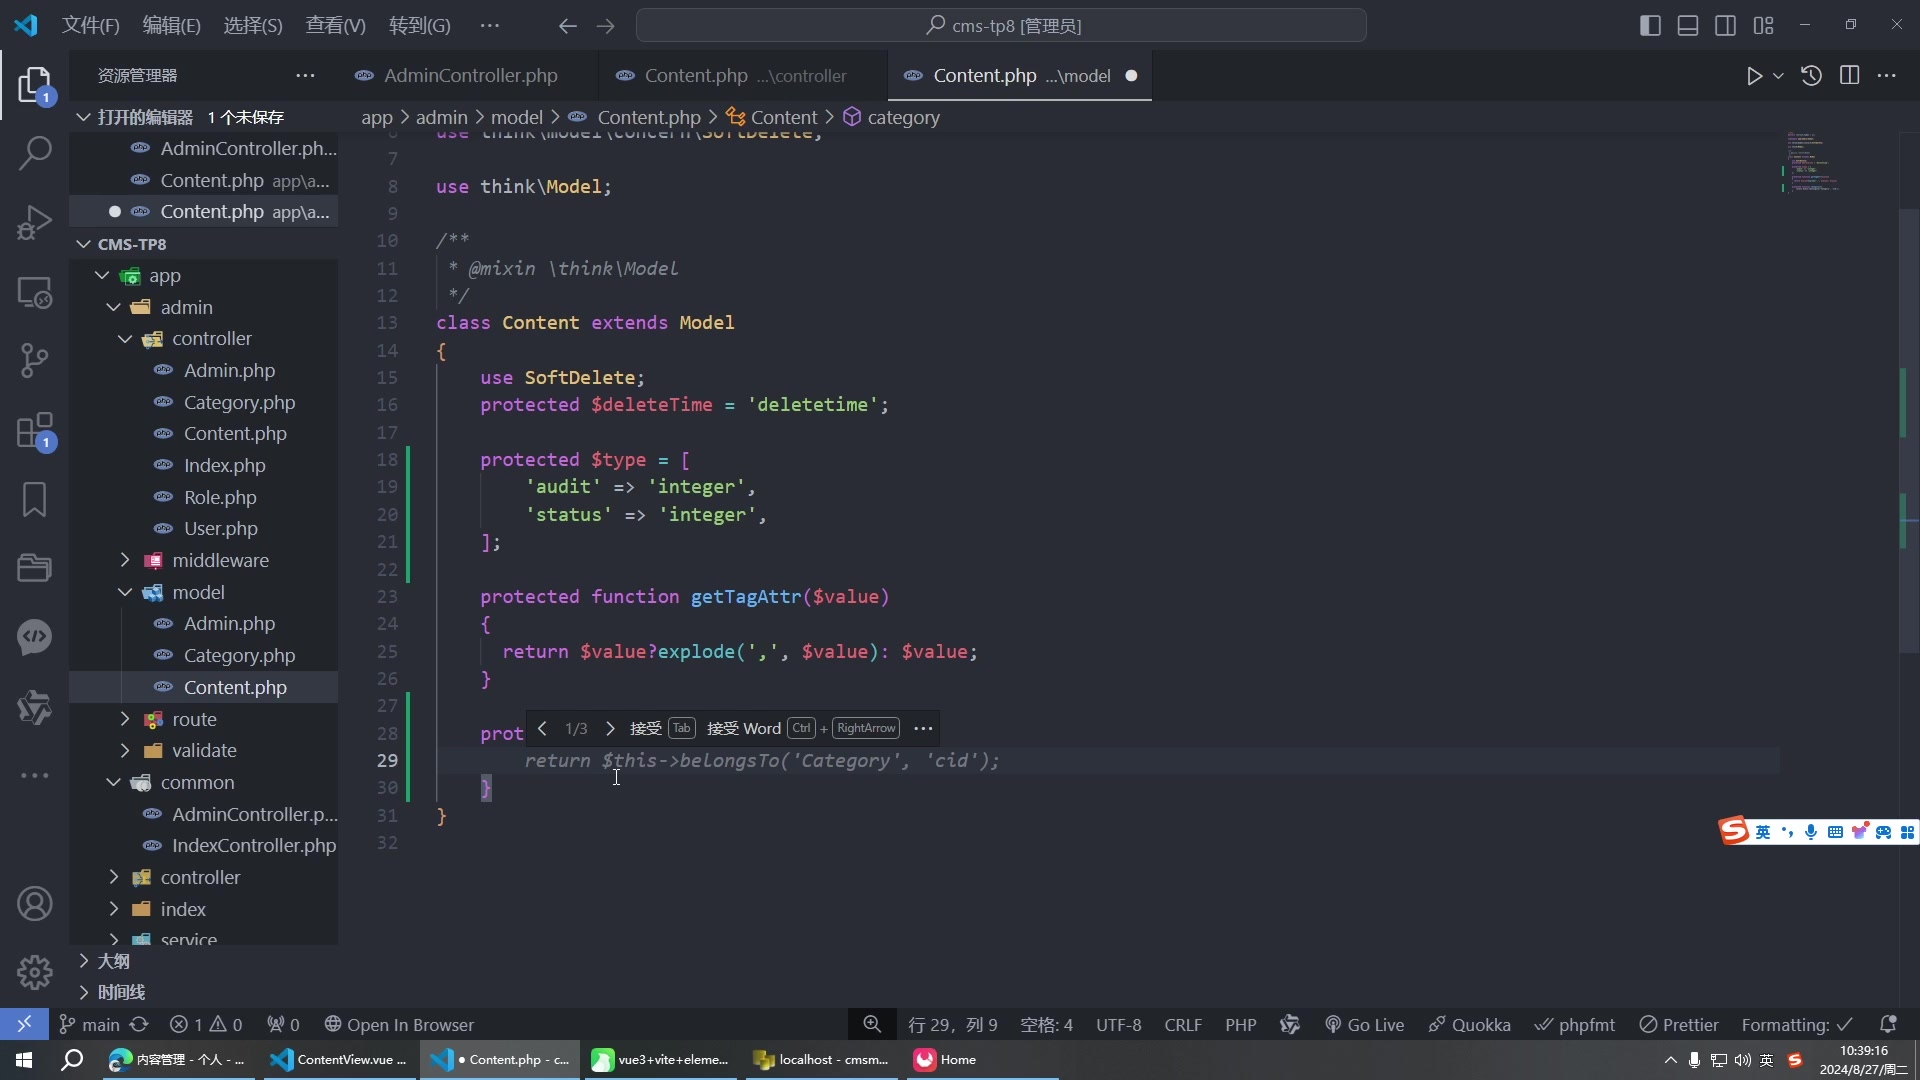Expand the middleware folder
This screenshot has width=1920, height=1080.
point(125,560)
